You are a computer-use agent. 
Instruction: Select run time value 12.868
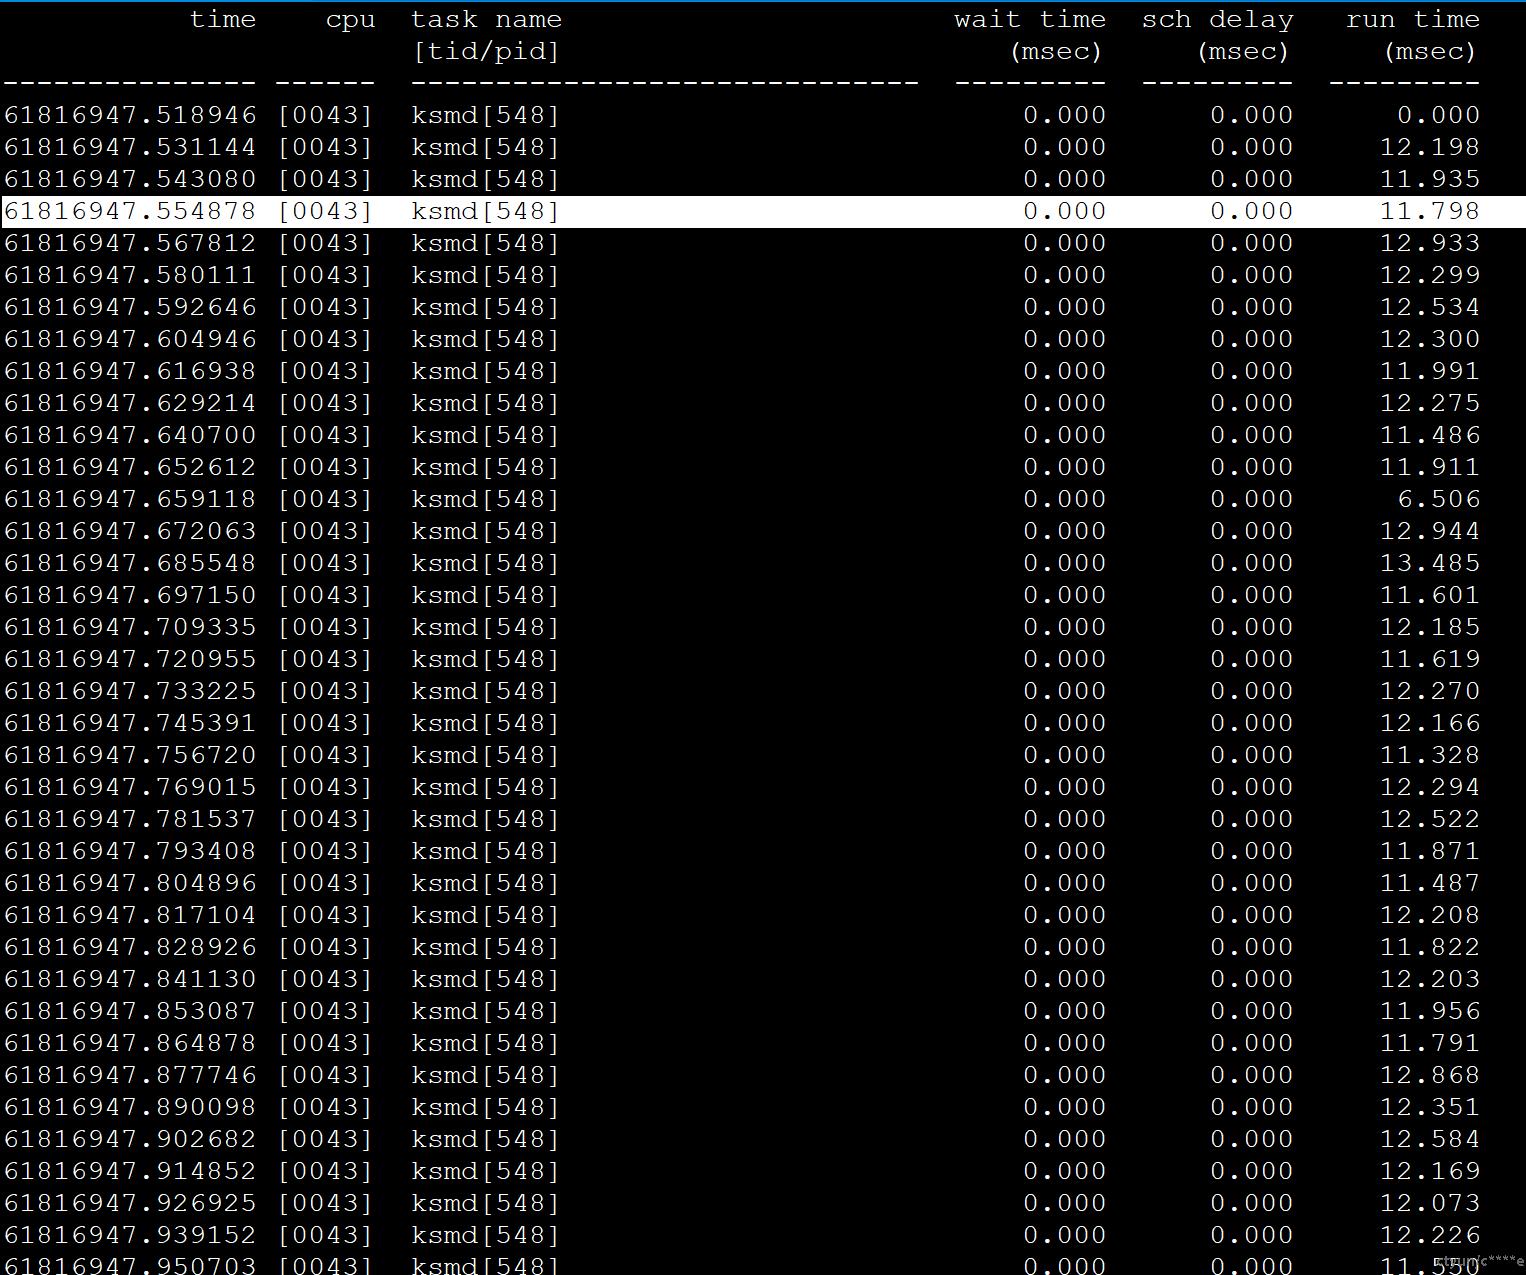[x=1430, y=1075]
